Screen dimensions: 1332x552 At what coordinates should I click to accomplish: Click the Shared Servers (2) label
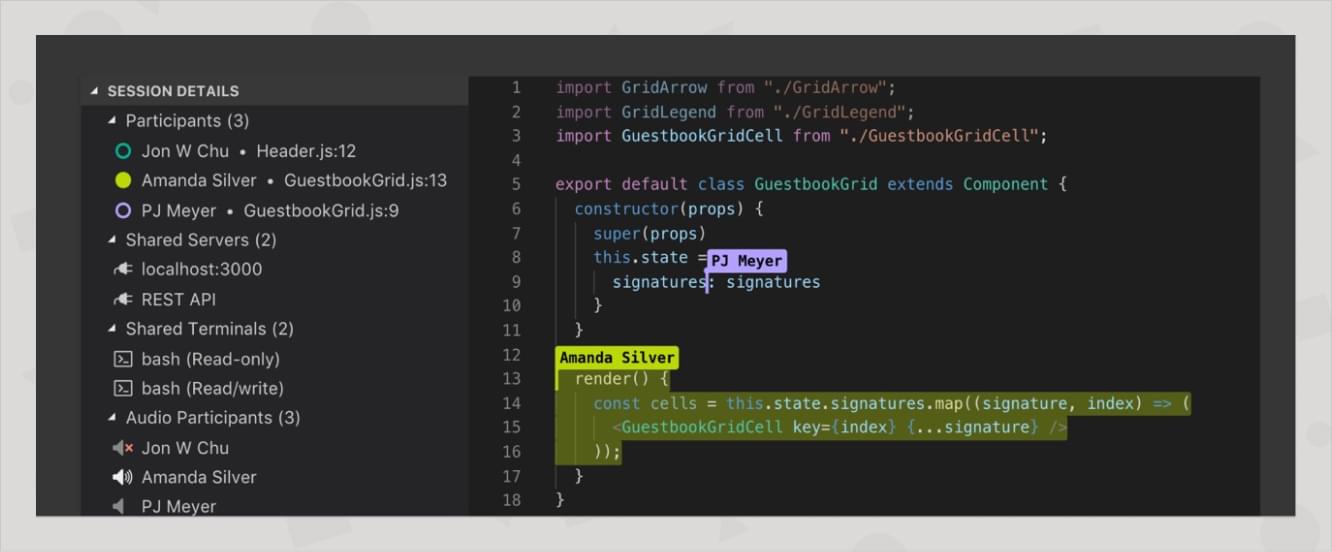pos(201,240)
